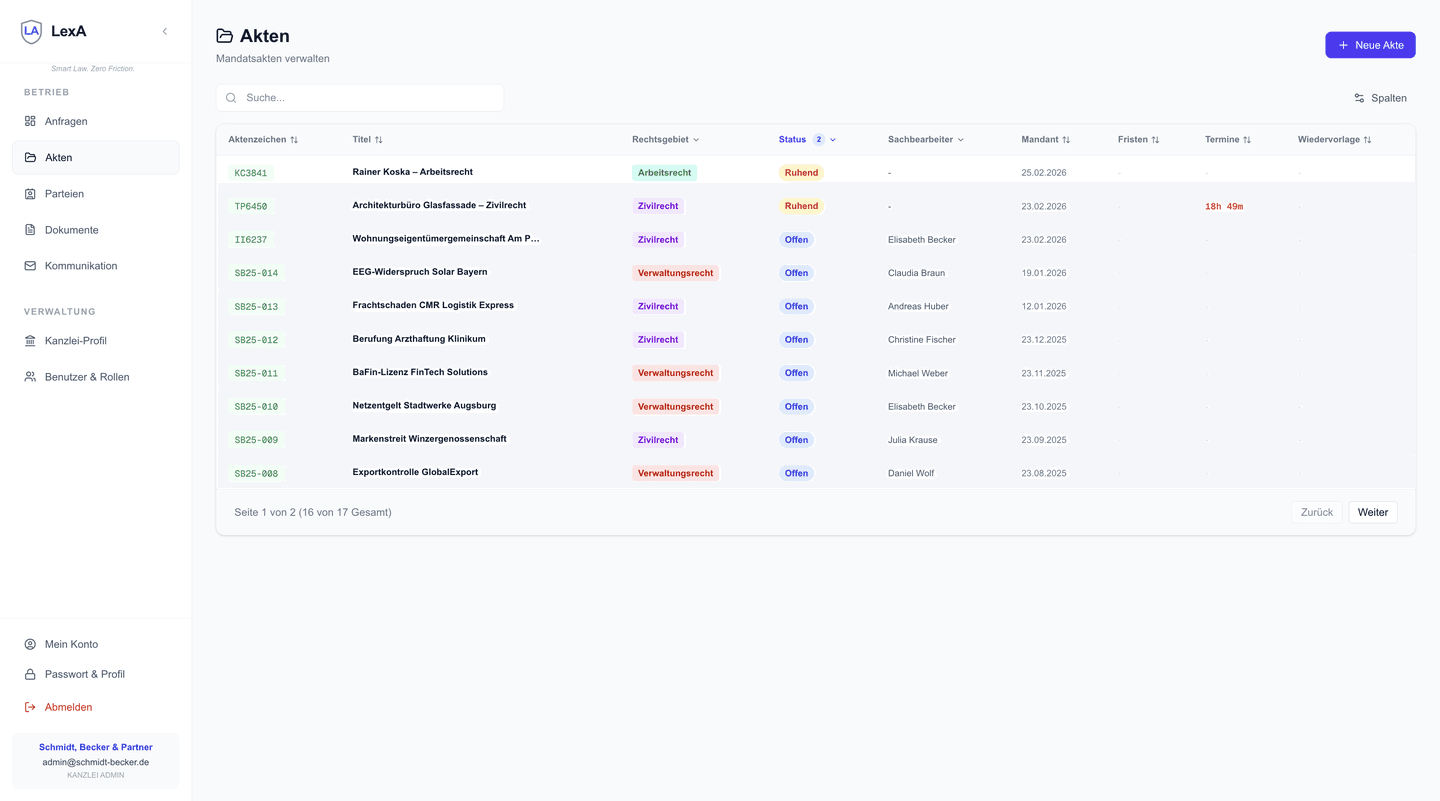Image resolution: width=1440 pixels, height=801 pixels.
Task: Toggle sorting on the Aktenzeichen column
Action: tap(294, 139)
